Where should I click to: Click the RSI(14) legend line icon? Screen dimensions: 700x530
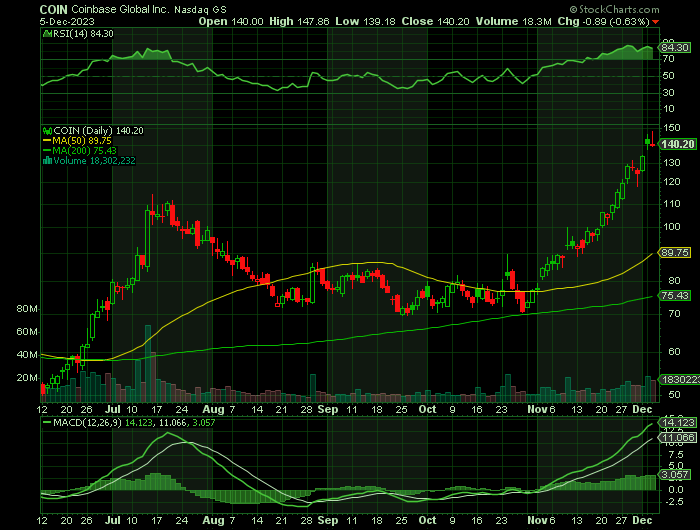click(x=47, y=33)
